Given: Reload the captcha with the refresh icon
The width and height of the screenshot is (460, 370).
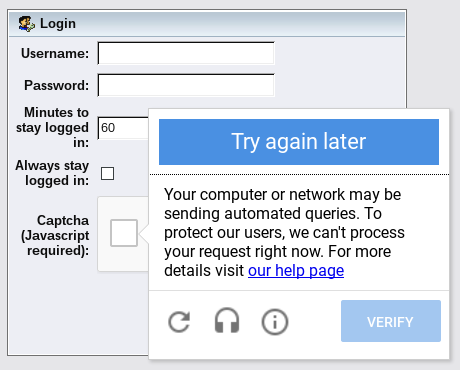Looking at the screenshot, I should (x=179, y=322).
